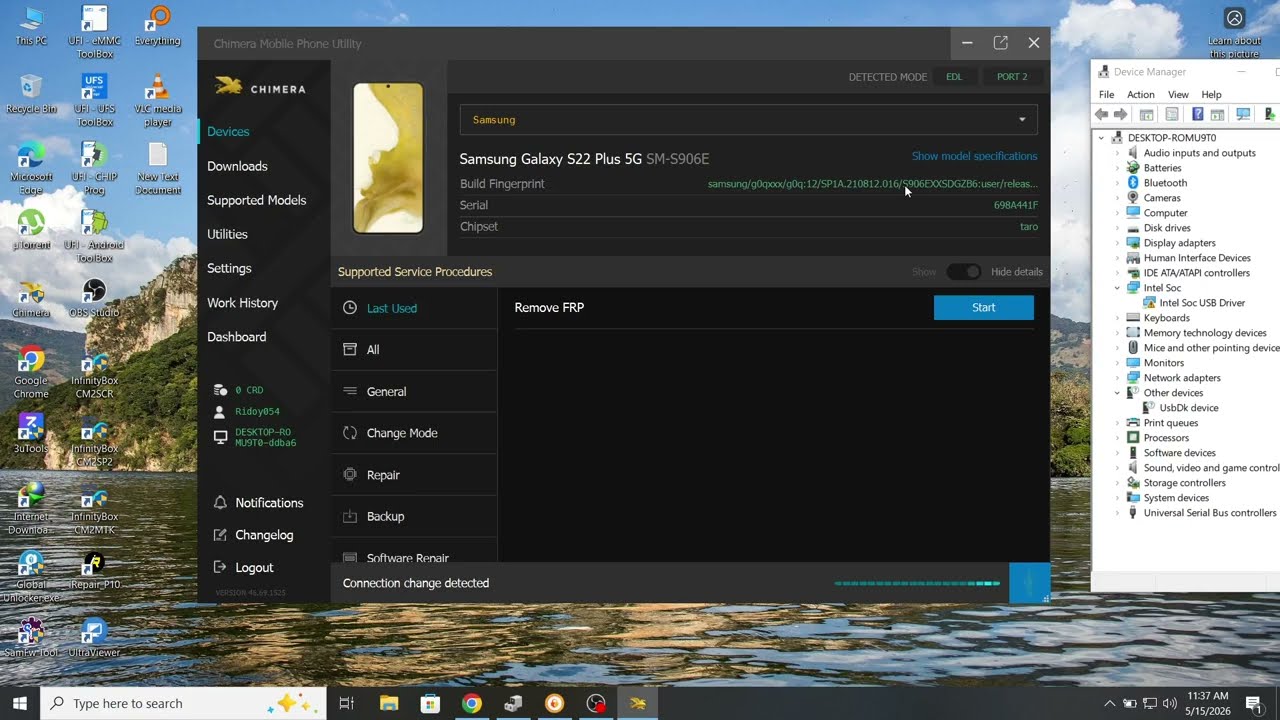Open the Software Repair category
The height and width of the screenshot is (720, 1280).
tap(414, 555)
